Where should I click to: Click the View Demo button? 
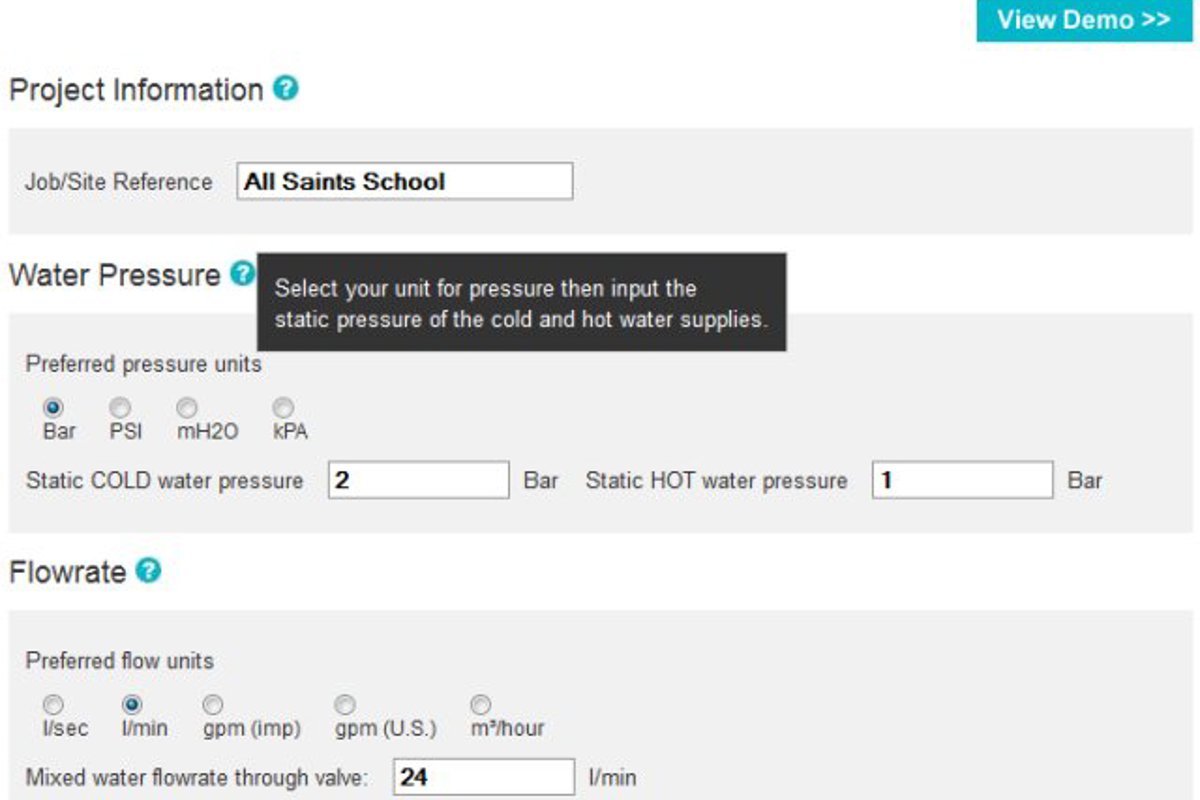pyautogui.click(x=1081, y=20)
